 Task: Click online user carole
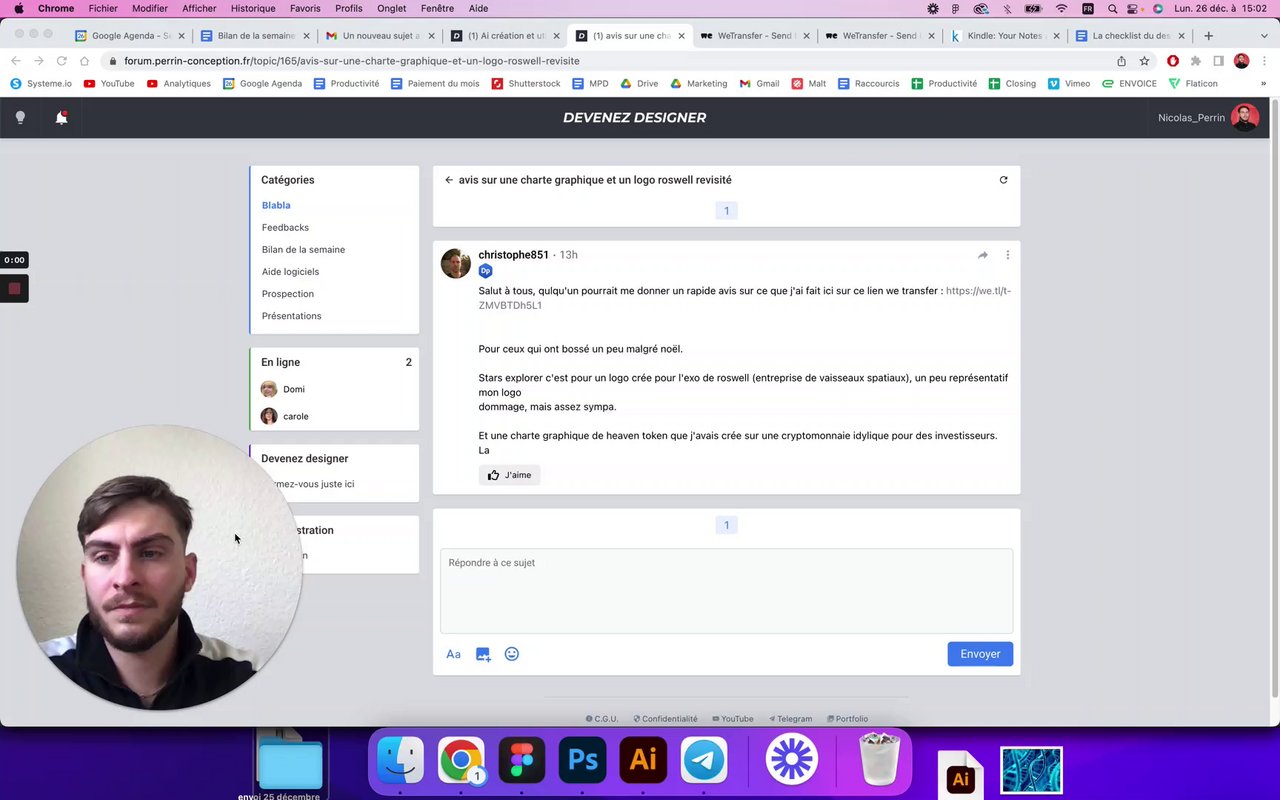[x=285, y=416]
